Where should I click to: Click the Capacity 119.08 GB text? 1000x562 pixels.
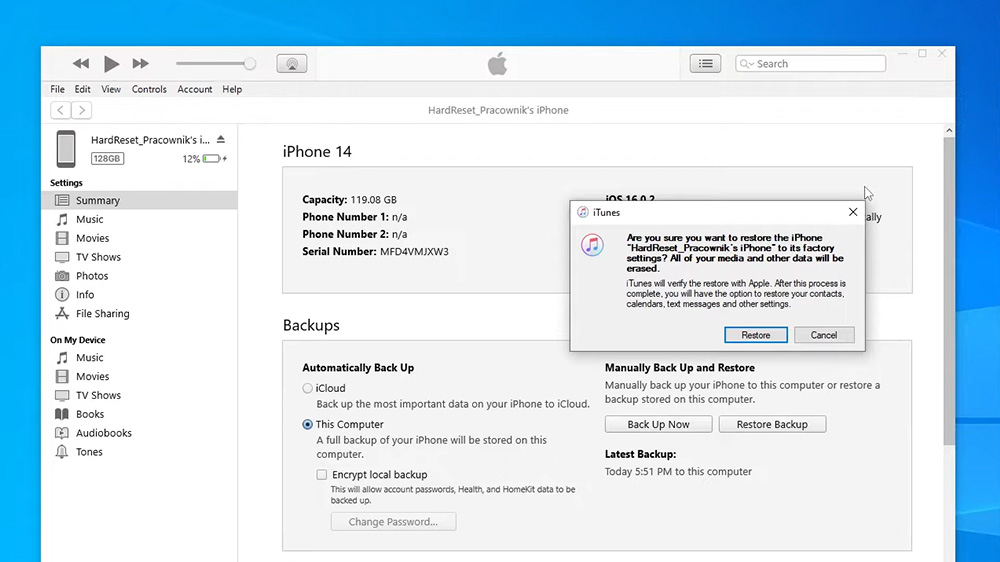[349, 200]
